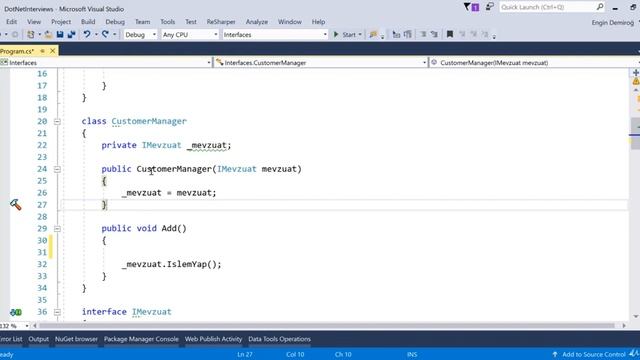Click the ReSharper warning status indicator icon
This screenshot has width=640, height=360.
coord(636,82)
